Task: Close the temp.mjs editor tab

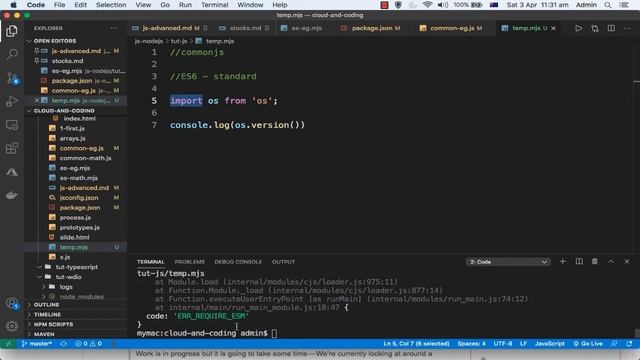Action: click(x=553, y=28)
